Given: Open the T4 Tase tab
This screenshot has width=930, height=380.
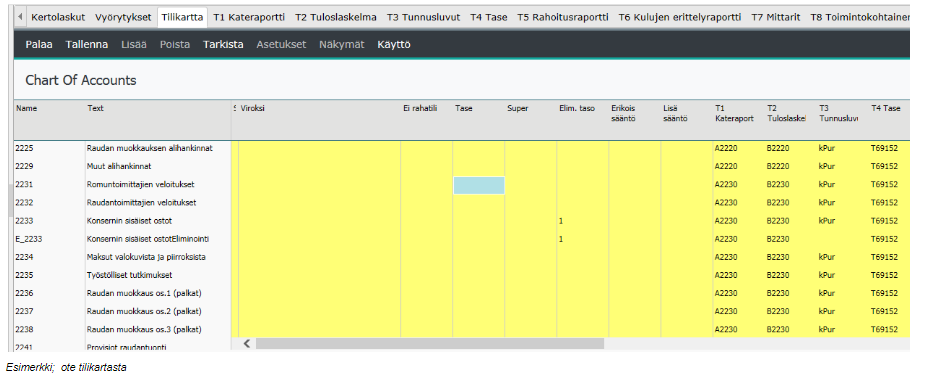Looking at the screenshot, I should coord(489,17).
